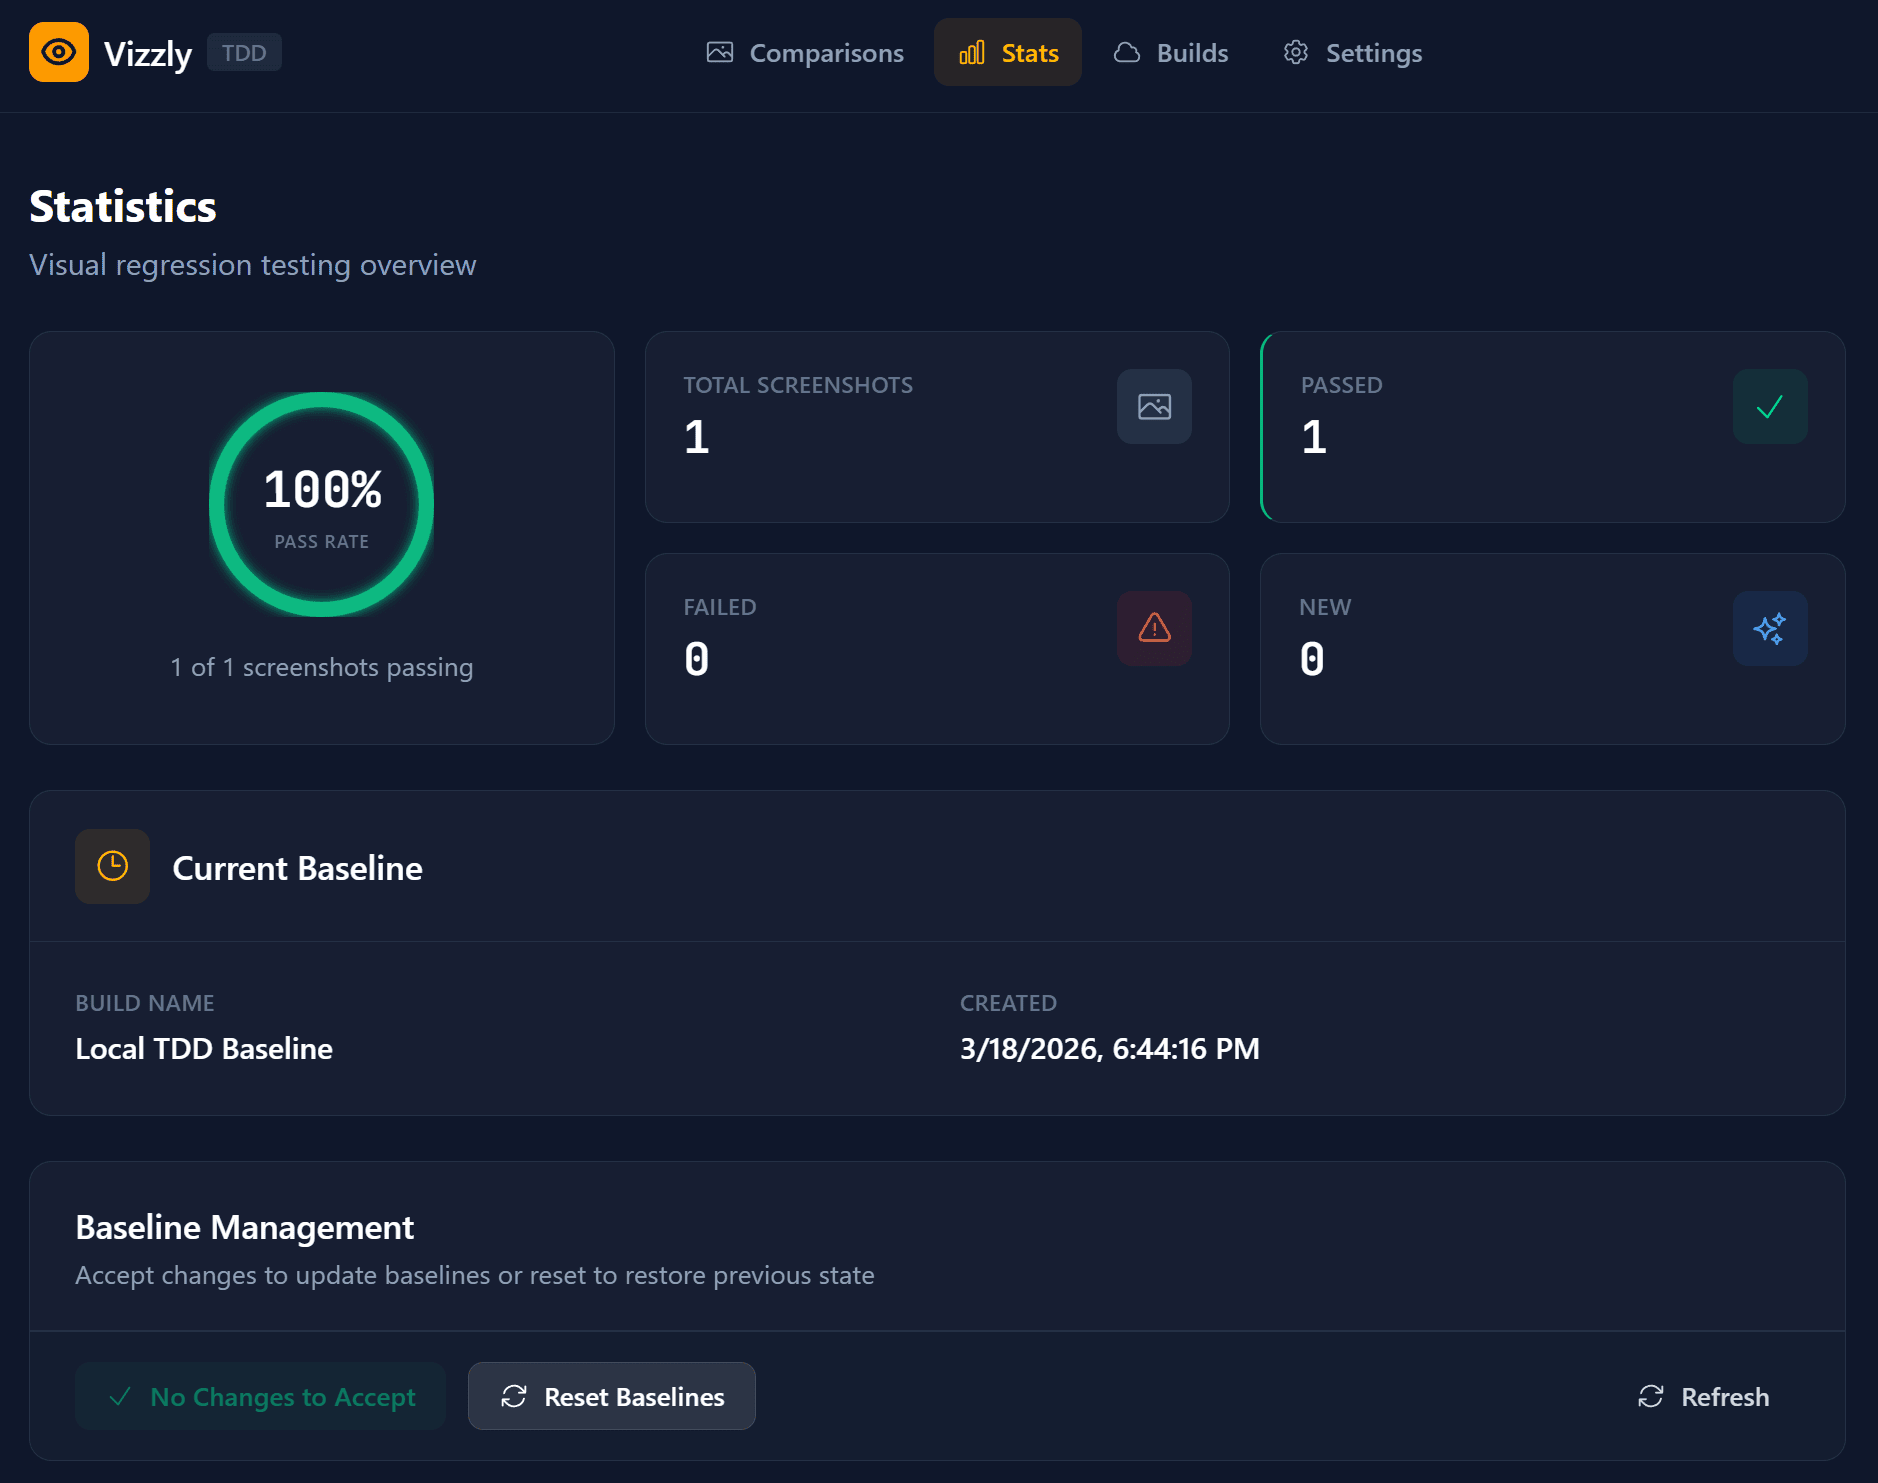Screen dimensions: 1878x1483
Task: Click the 100% pass rate progress ring
Action: pyautogui.click(x=321, y=505)
